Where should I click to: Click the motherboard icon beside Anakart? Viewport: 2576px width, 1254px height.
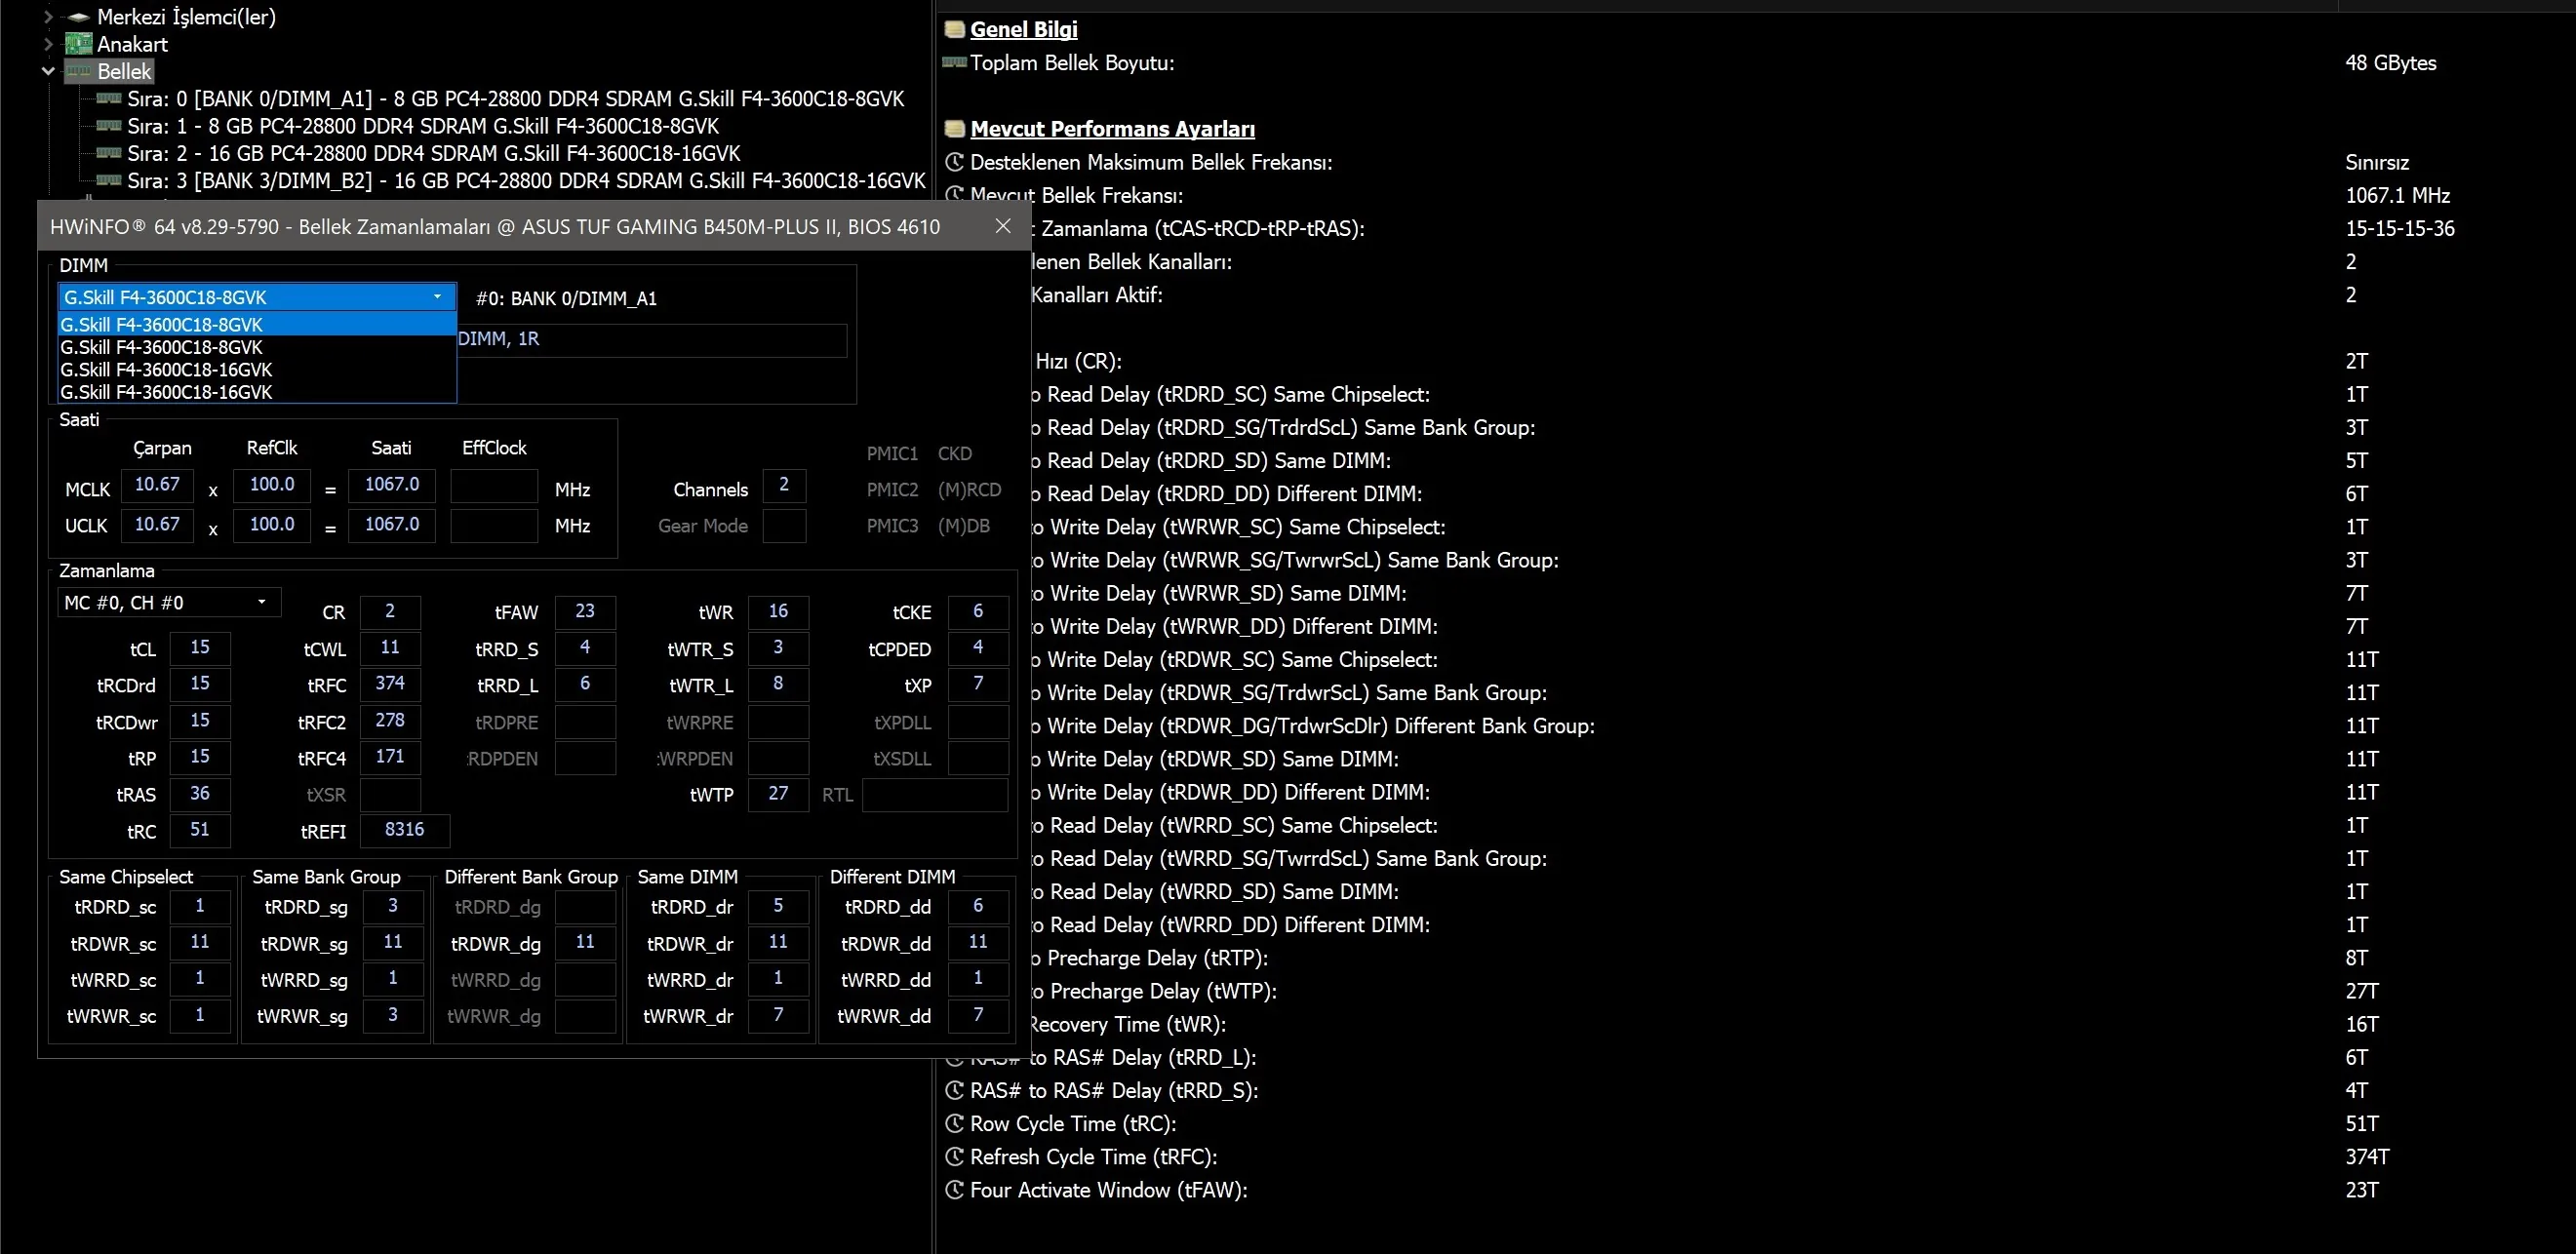coord(78,44)
